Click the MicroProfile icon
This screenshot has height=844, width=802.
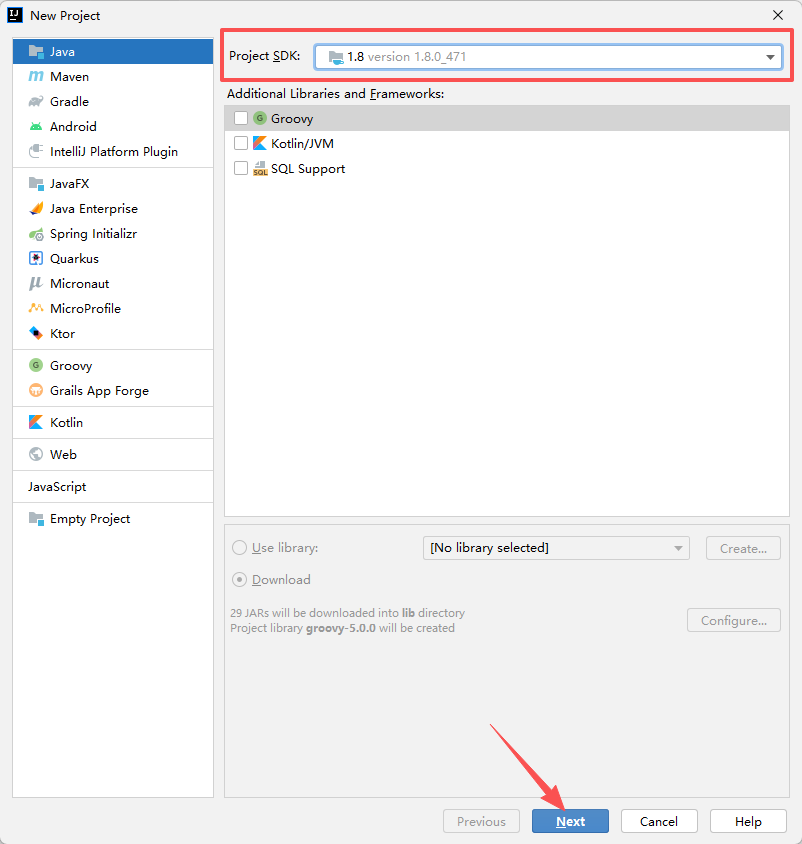(x=36, y=308)
